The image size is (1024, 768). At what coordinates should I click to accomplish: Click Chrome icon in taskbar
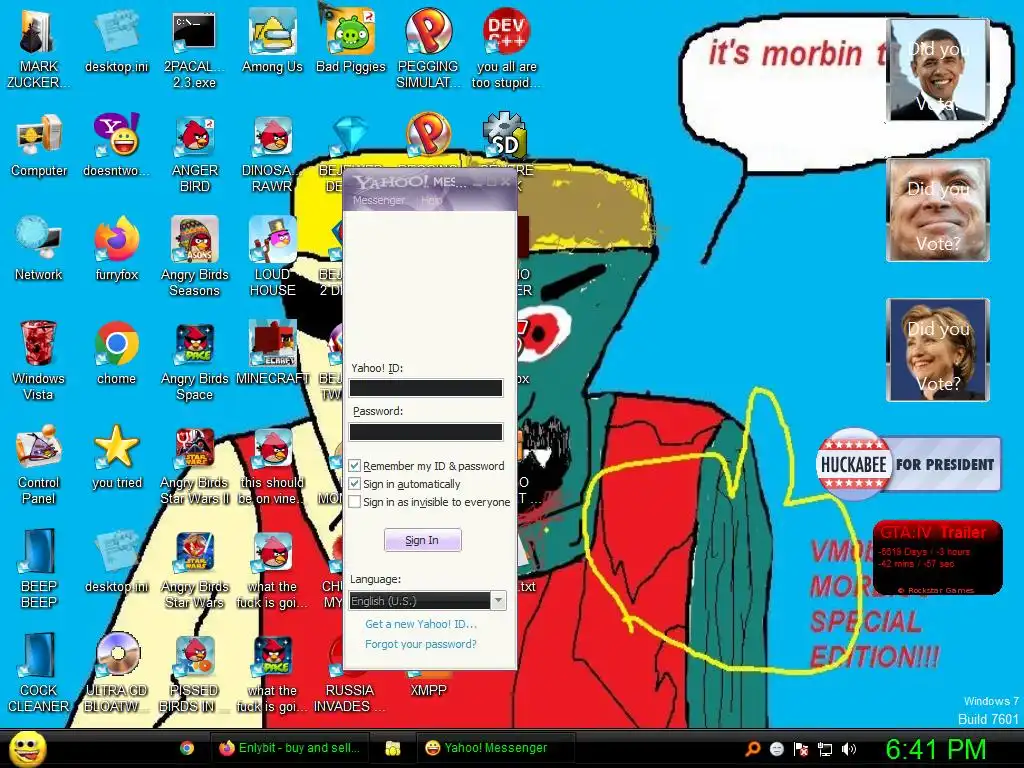[x=187, y=748]
